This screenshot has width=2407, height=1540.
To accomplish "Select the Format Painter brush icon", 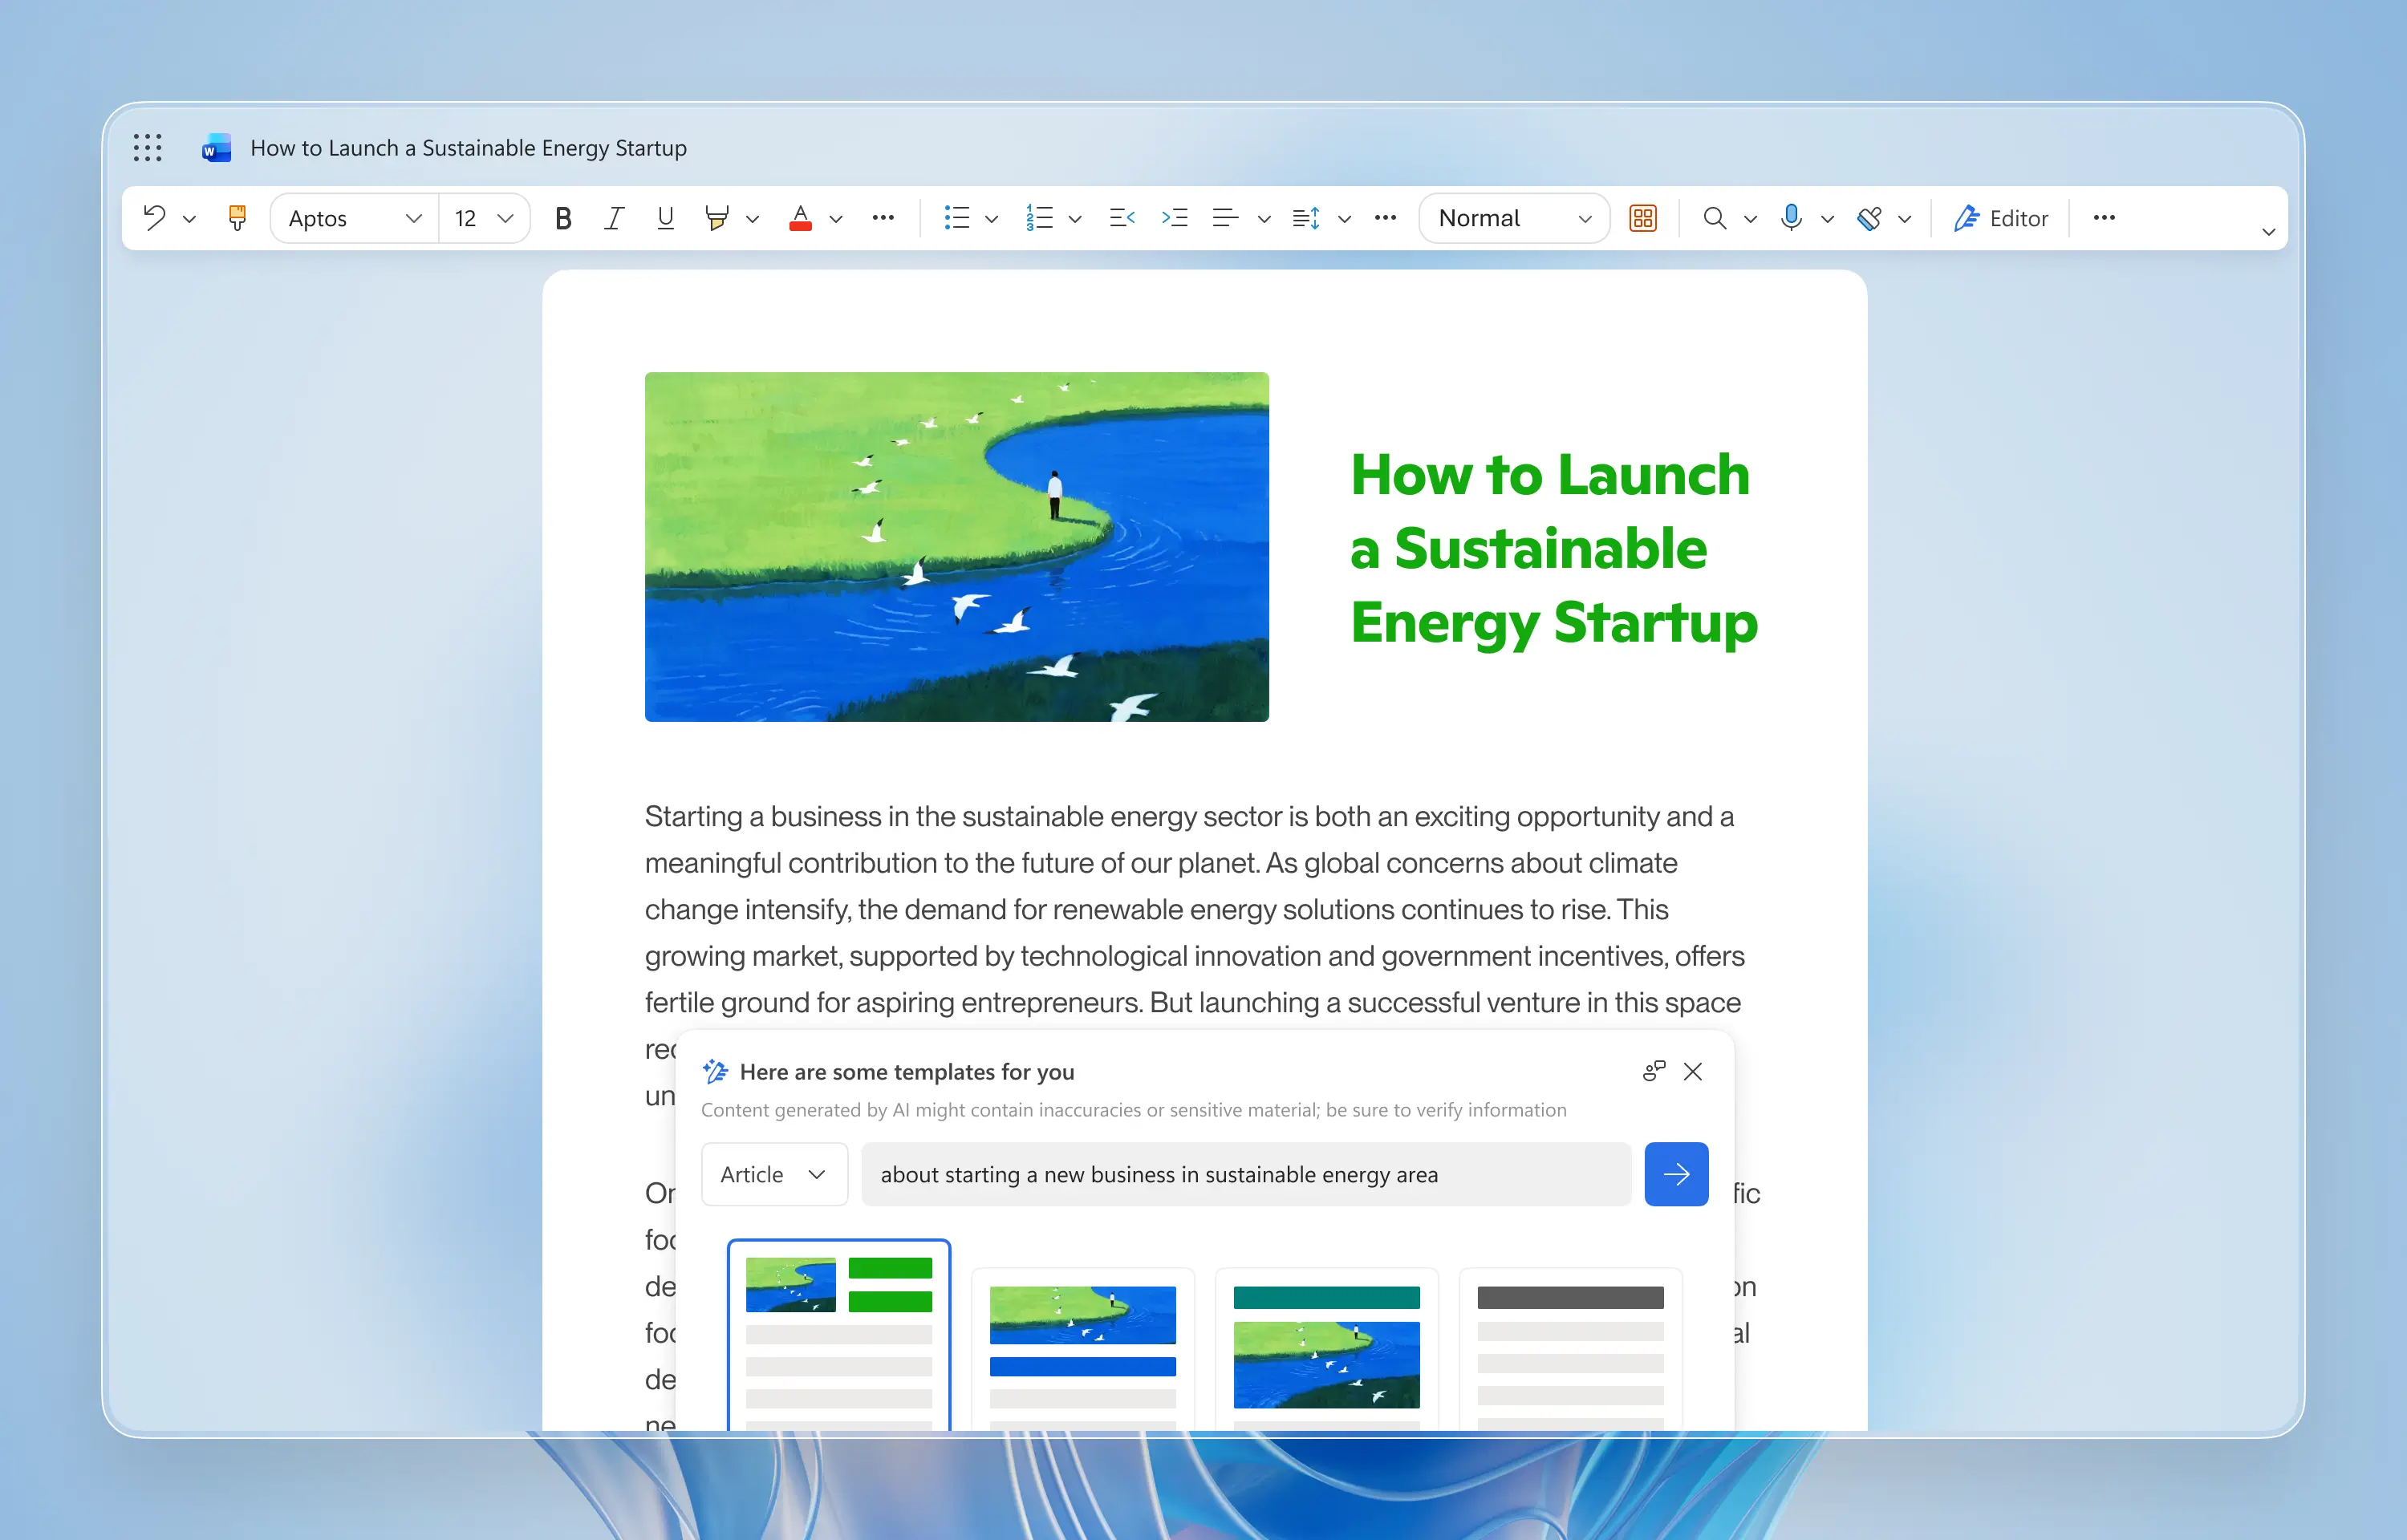I will (237, 217).
